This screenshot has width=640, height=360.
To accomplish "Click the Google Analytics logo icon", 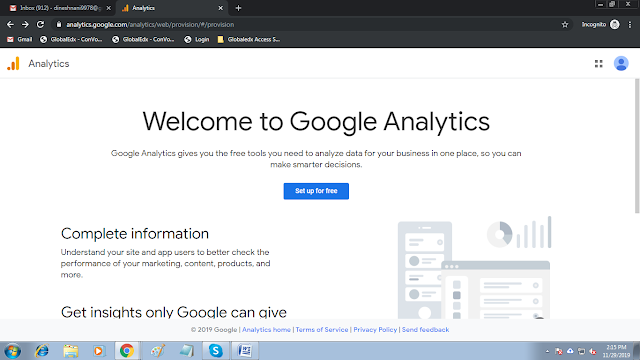I will pyautogui.click(x=13, y=64).
